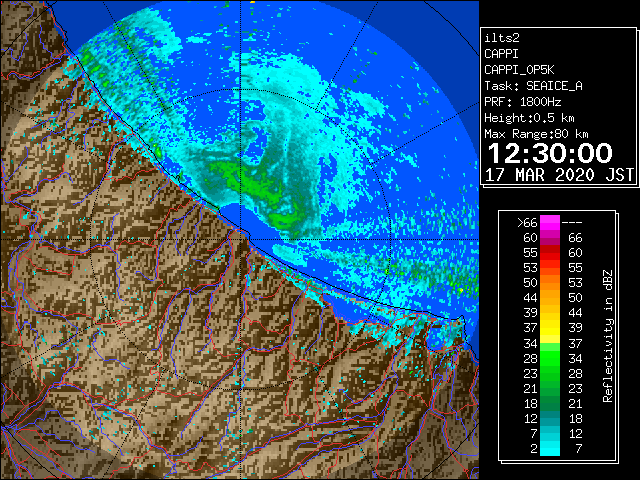The height and width of the screenshot is (480, 640).
Task: Select the 'Task: SEAICE_A' line
Action: pyautogui.click(x=533, y=86)
